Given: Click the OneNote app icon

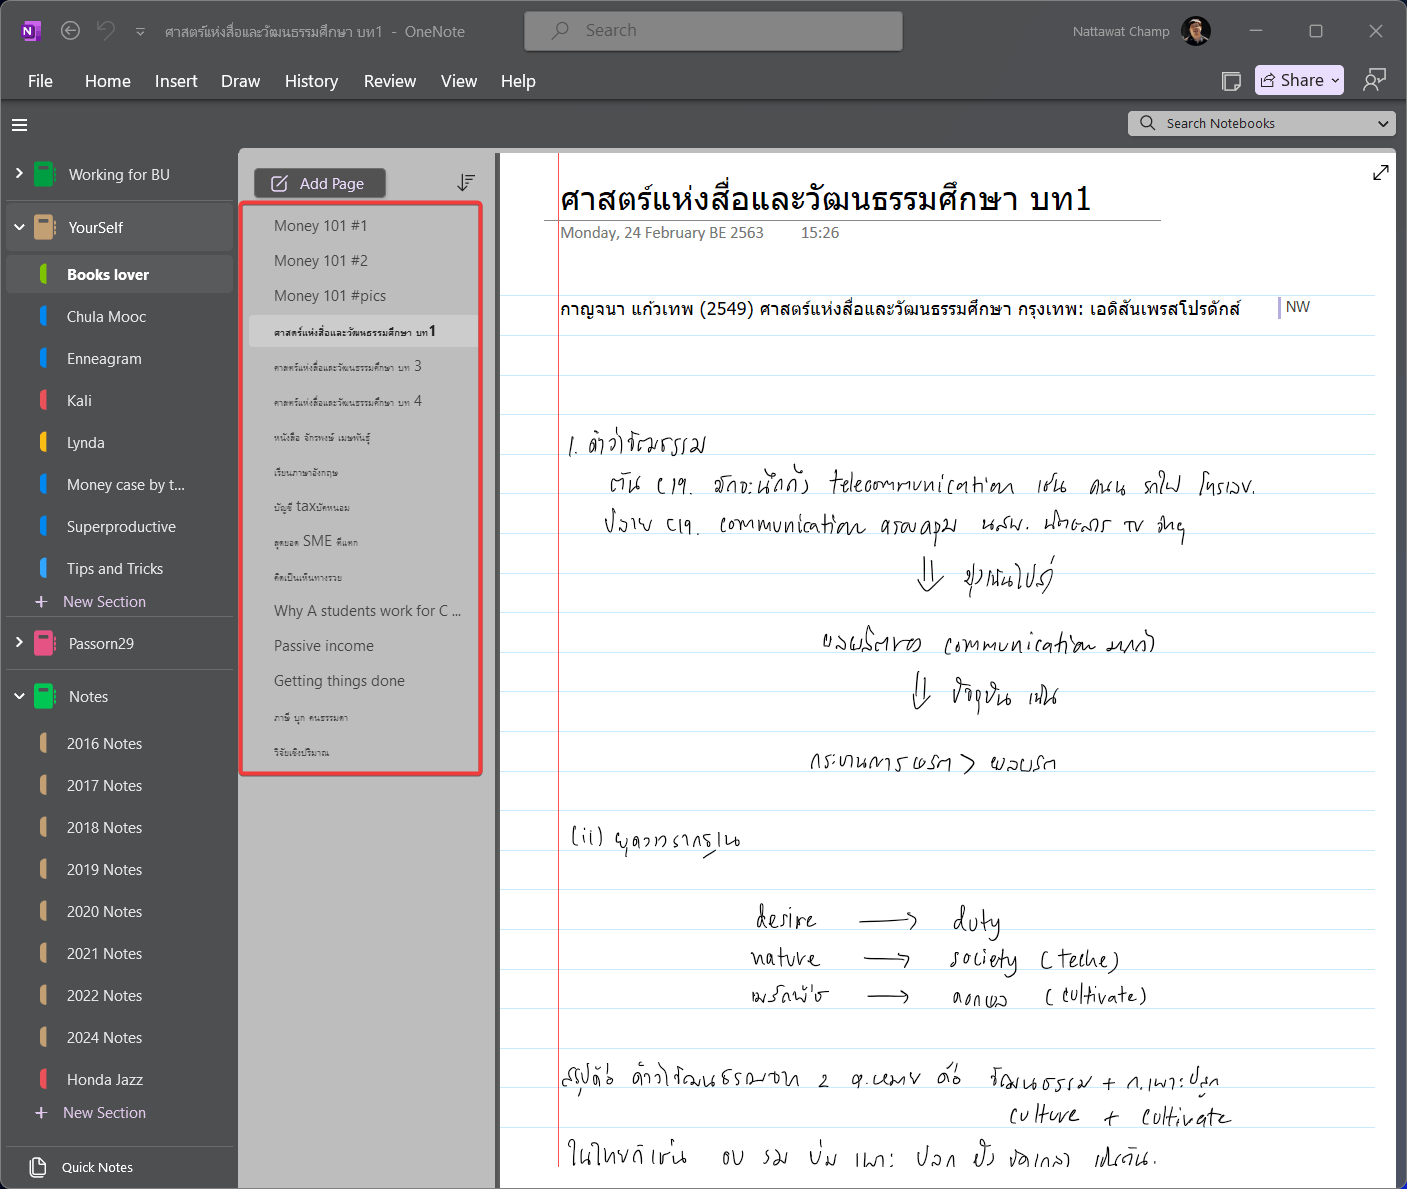Looking at the screenshot, I should tap(31, 30).
